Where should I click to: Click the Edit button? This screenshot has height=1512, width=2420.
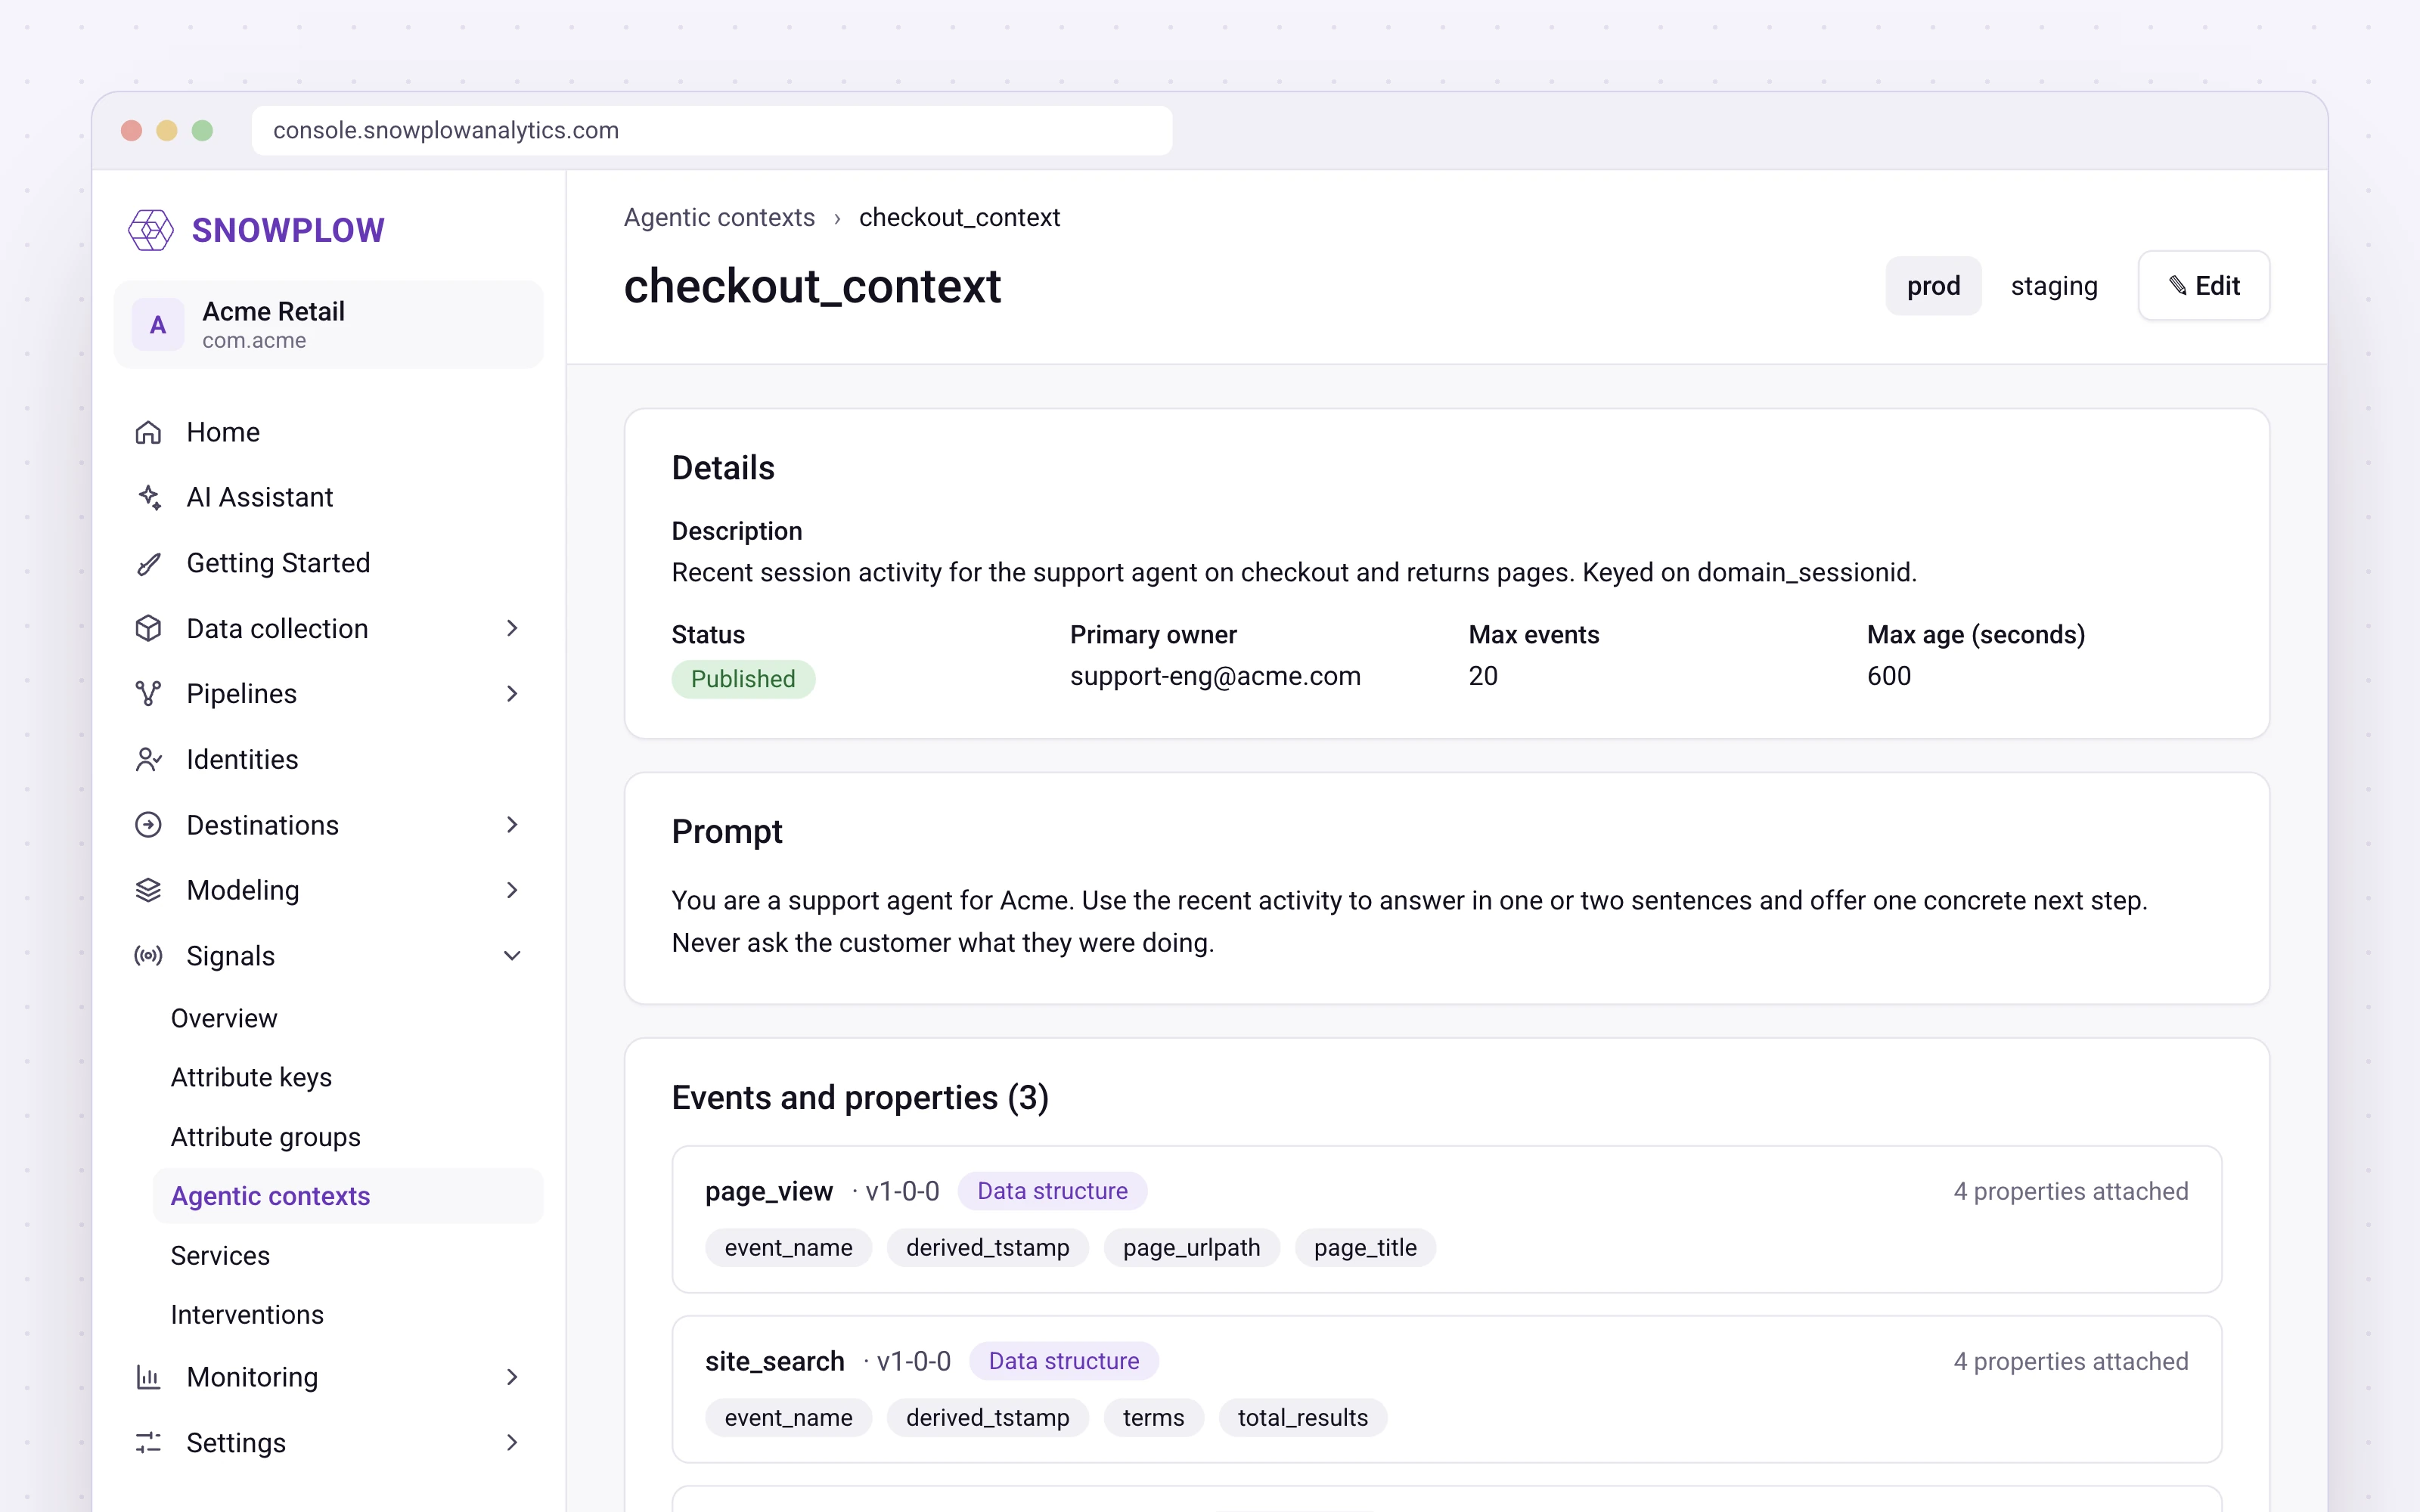pyautogui.click(x=2204, y=286)
